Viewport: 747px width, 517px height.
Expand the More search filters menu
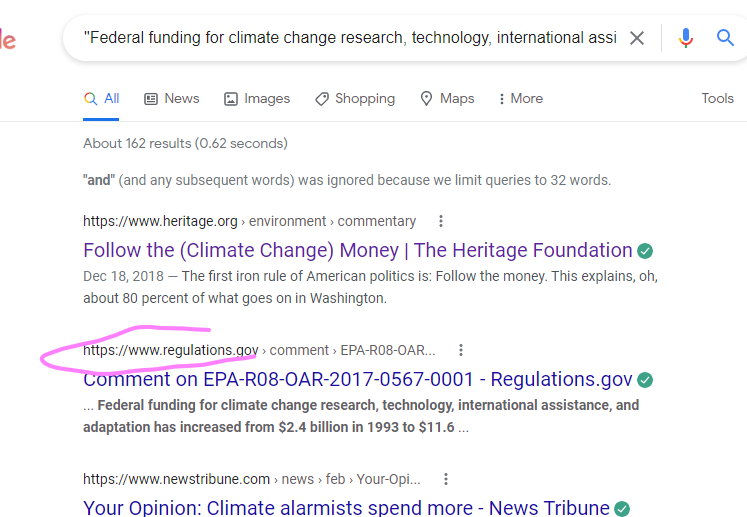(519, 98)
